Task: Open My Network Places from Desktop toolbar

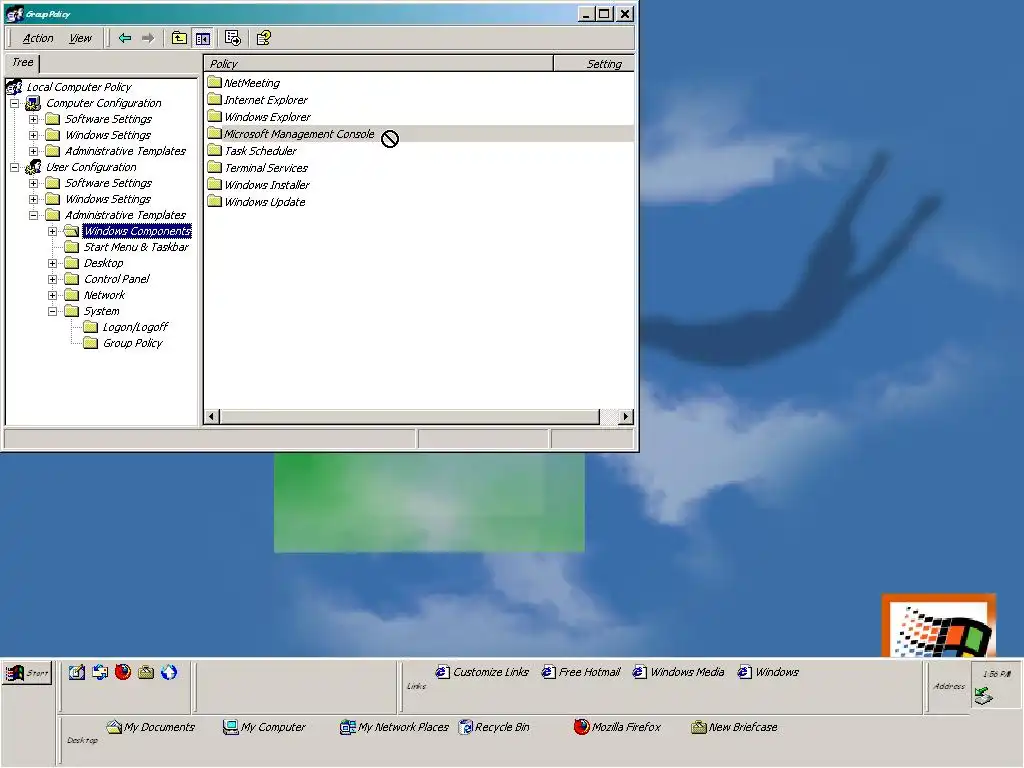Action: 394,727
